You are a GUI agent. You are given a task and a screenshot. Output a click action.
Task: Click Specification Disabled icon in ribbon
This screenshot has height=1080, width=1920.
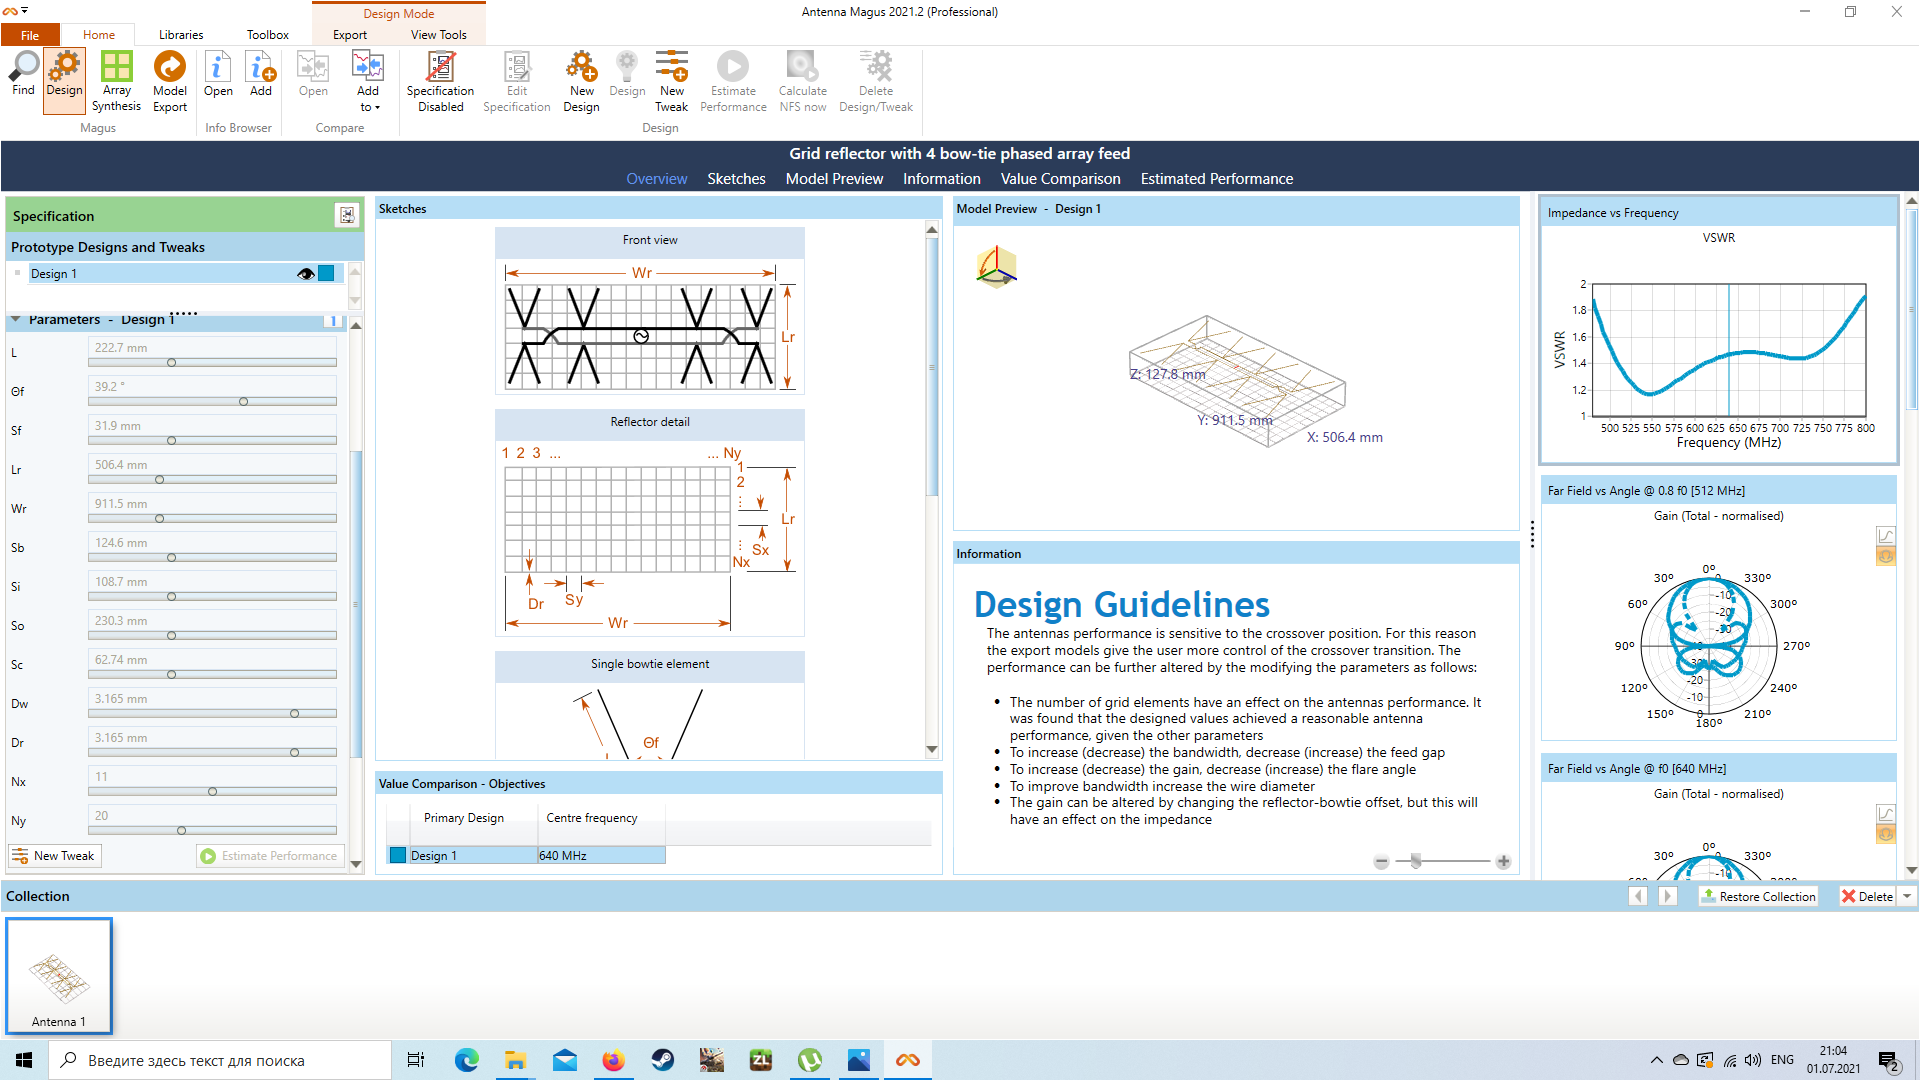click(x=440, y=67)
